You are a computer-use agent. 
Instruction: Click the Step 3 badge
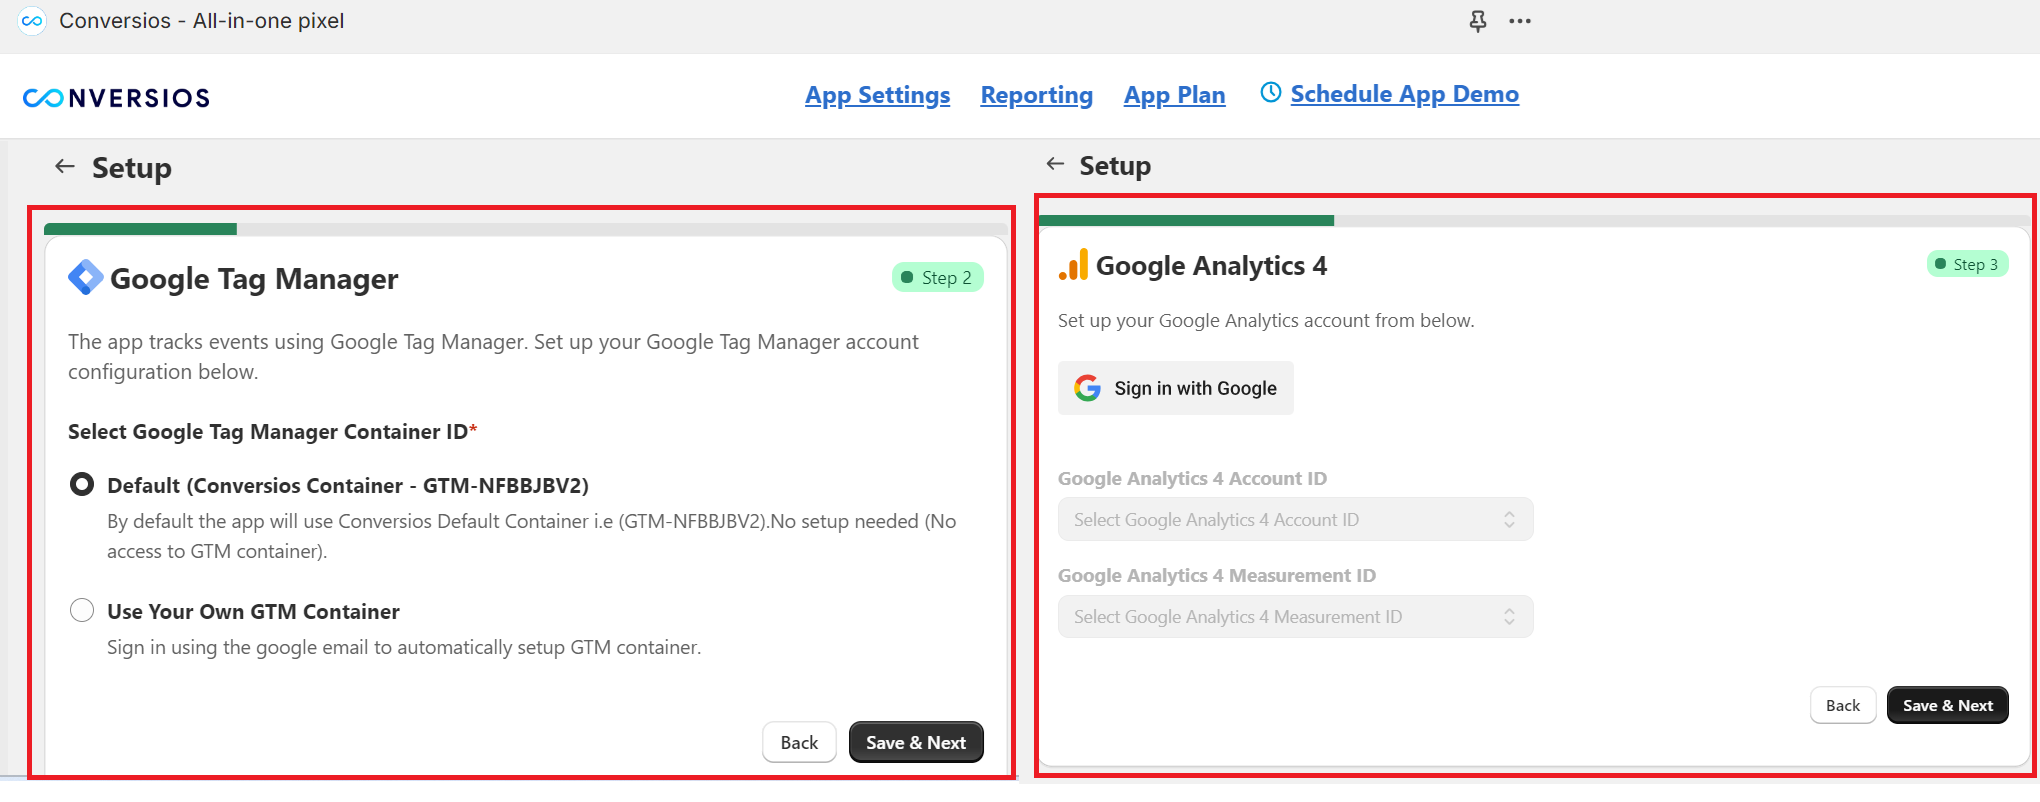tap(1968, 264)
